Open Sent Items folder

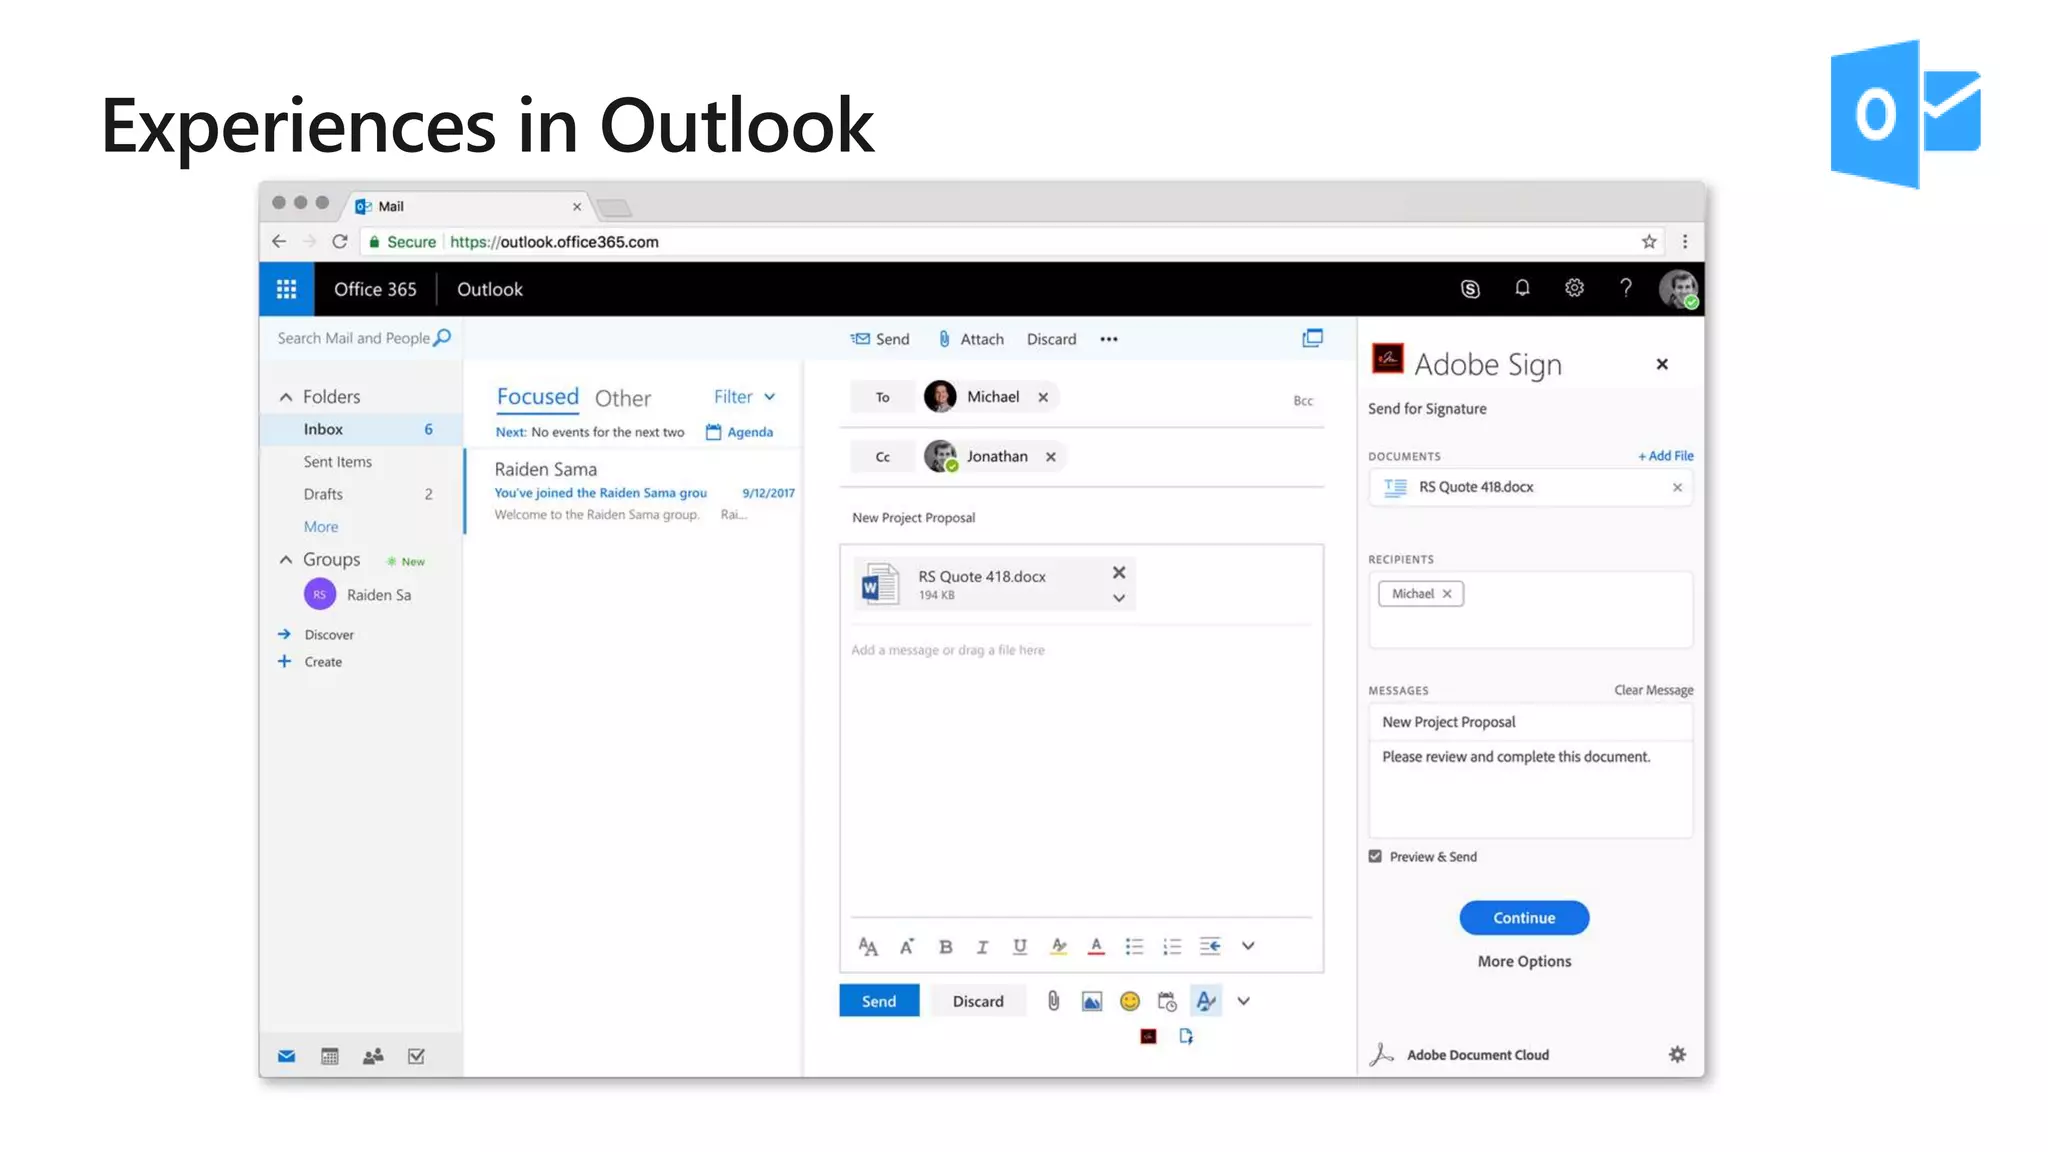[337, 462]
